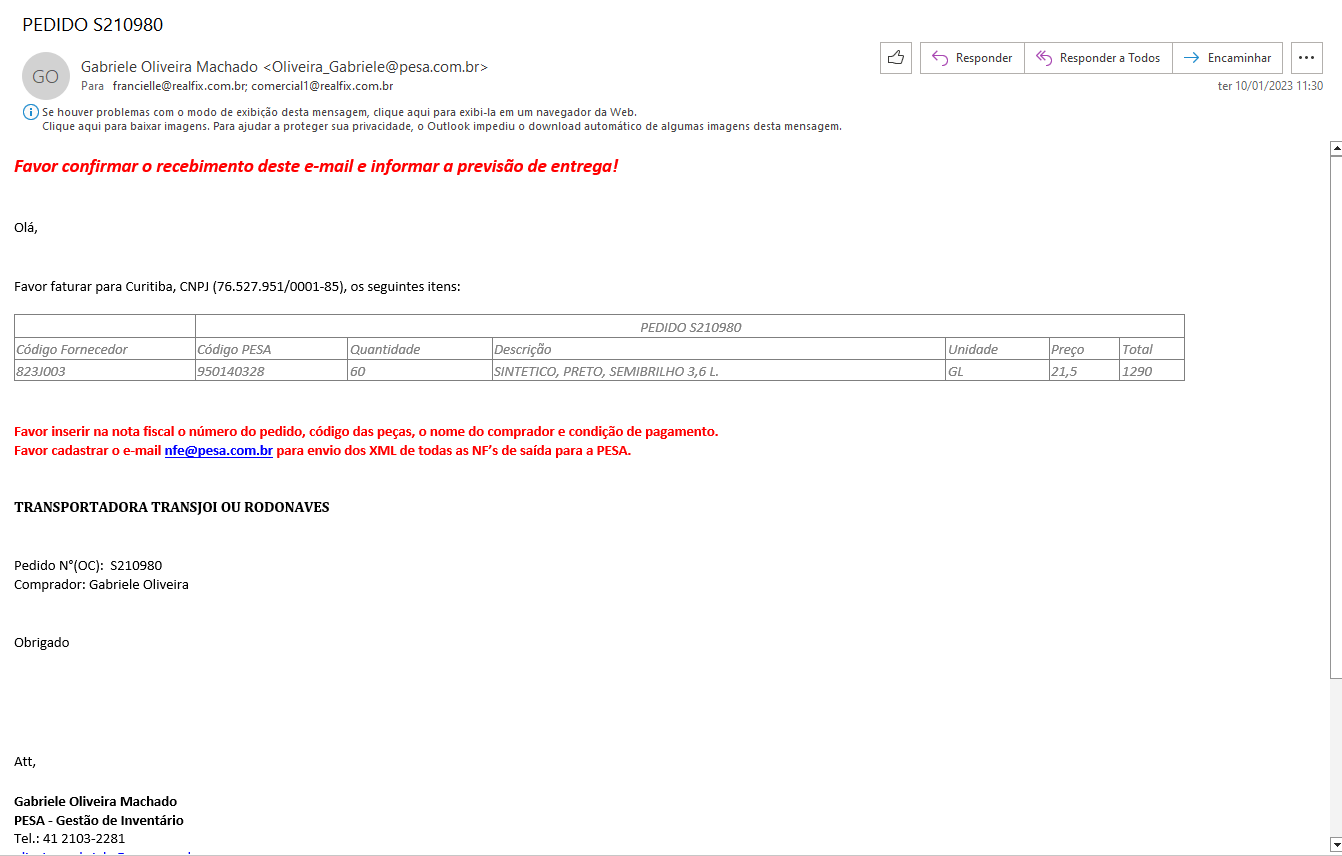Open the nfe@pesa.com.br email link
Screen dimensions: 1342x856
tap(218, 450)
